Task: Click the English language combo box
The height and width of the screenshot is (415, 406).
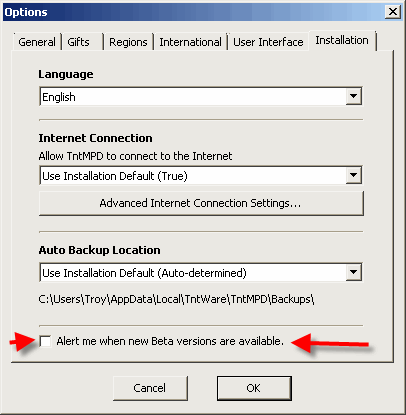Action: pyautogui.click(x=201, y=97)
